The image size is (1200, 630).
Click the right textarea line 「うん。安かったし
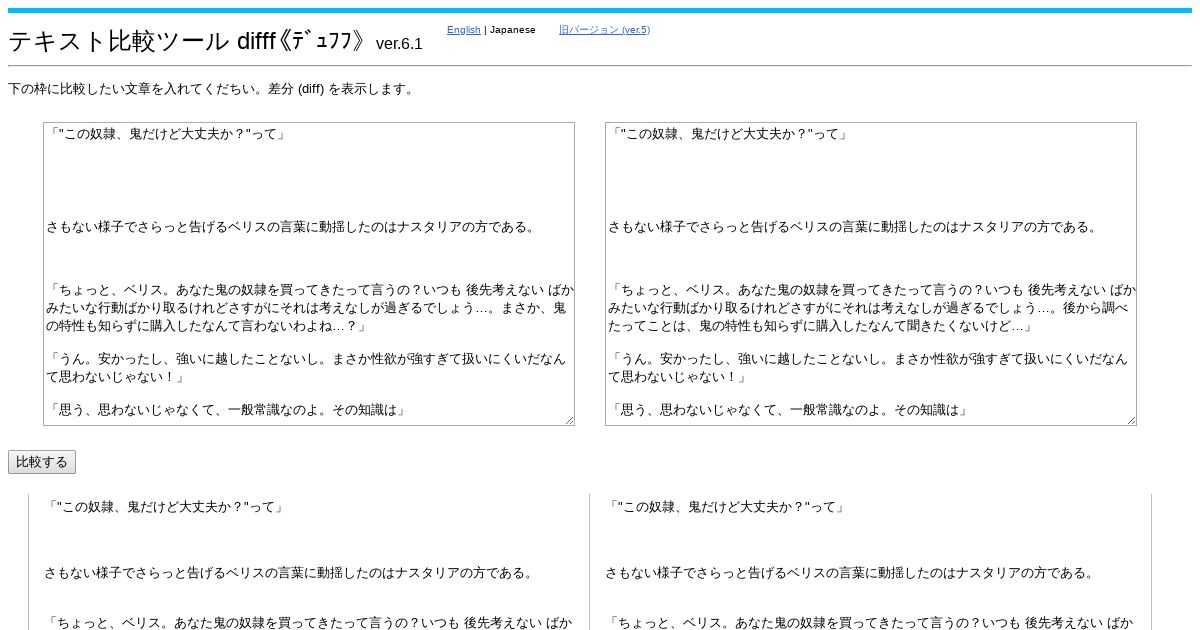click(868, 368)
